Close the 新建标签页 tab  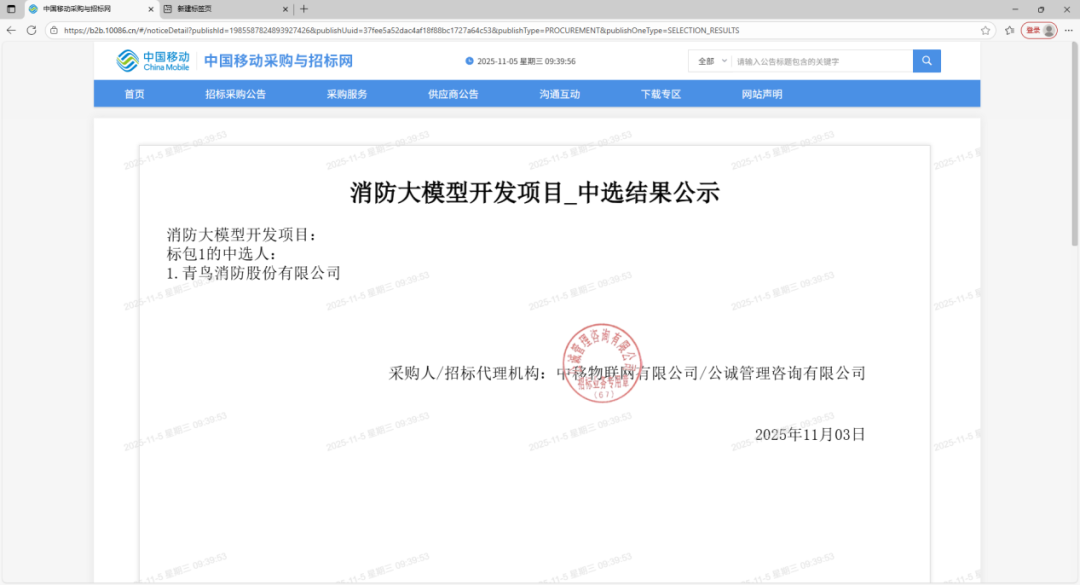pyautogui.click(x=285, y=9)
